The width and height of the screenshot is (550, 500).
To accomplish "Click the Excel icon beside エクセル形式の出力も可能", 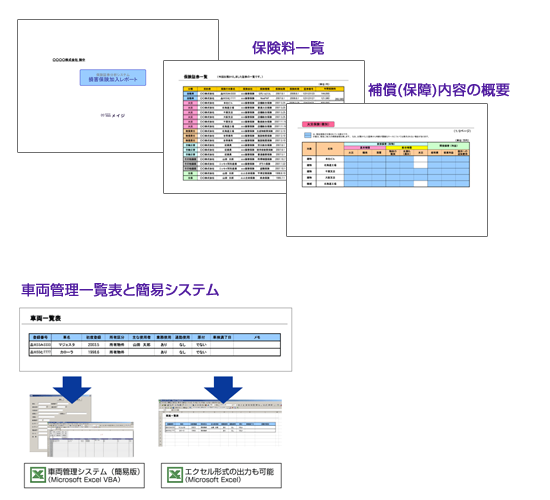I will pyautogui.click(x=175, y=475).
